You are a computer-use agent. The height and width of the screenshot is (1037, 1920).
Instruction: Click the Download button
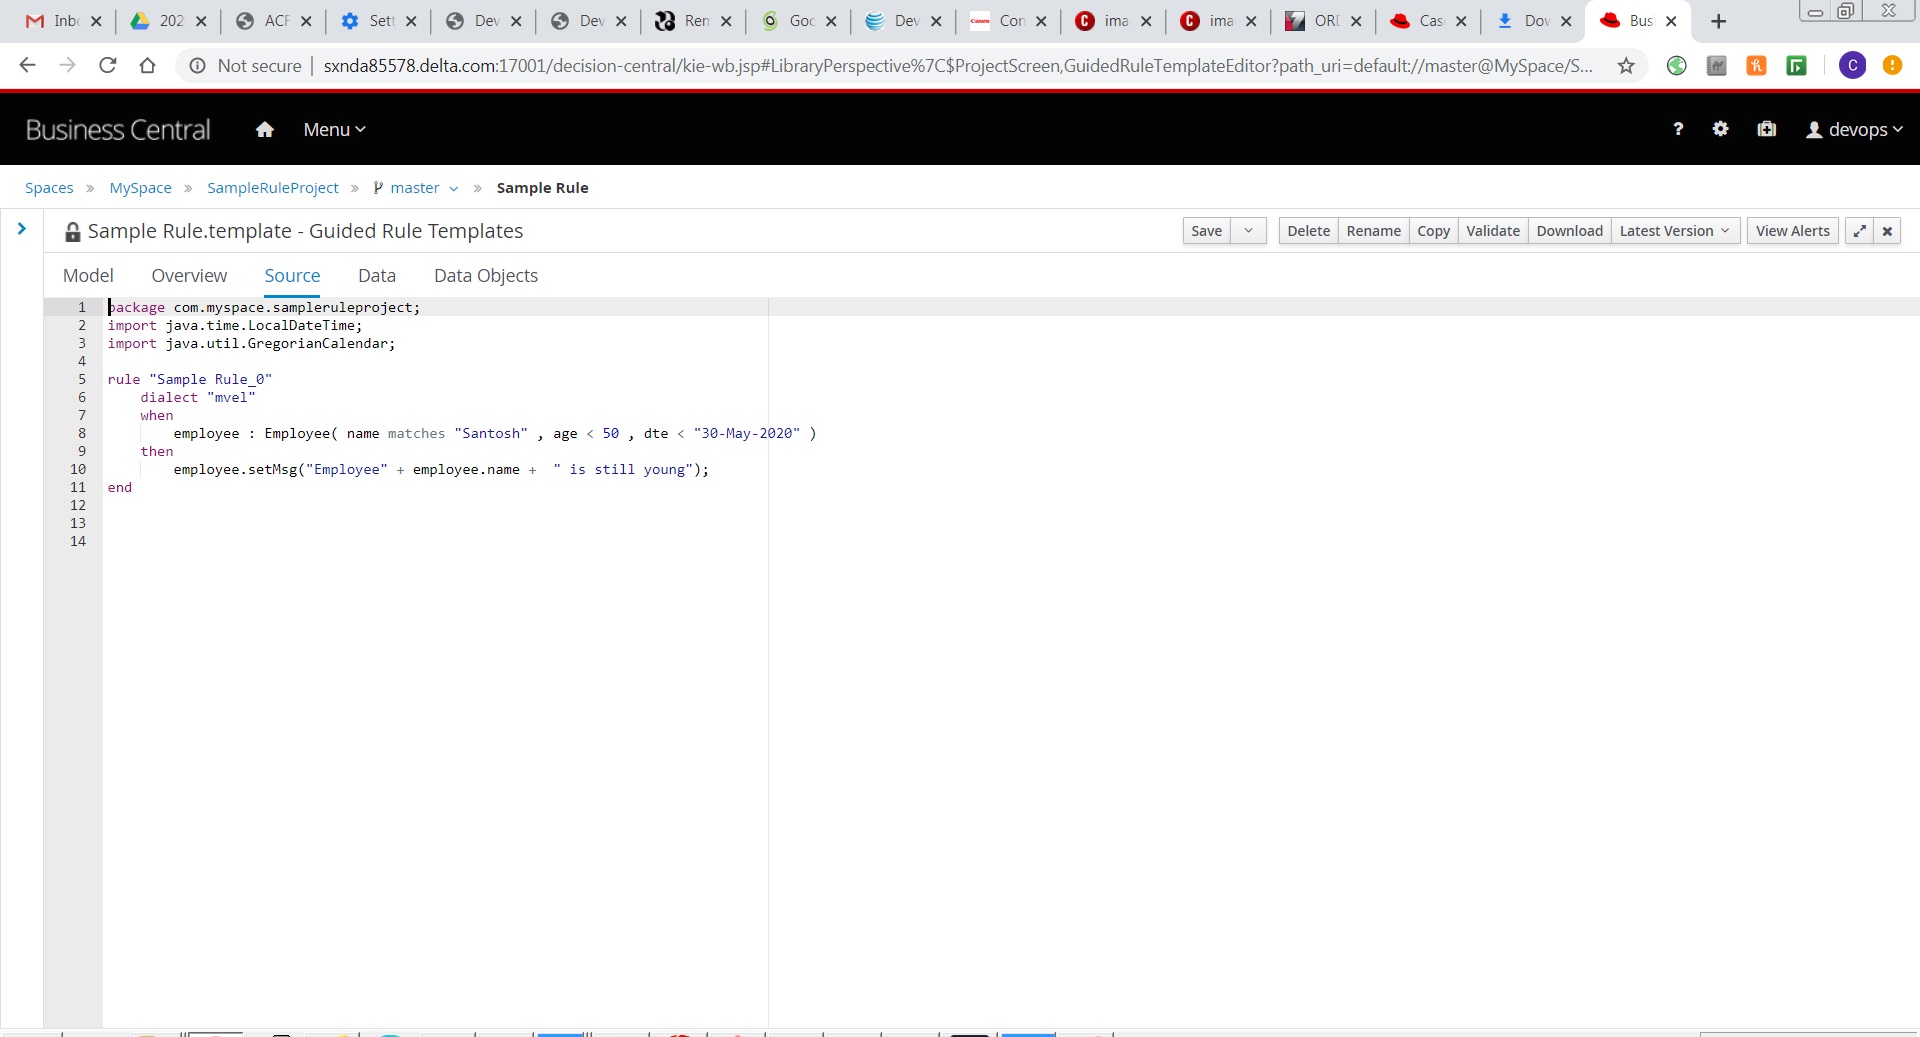(1569, 231)
